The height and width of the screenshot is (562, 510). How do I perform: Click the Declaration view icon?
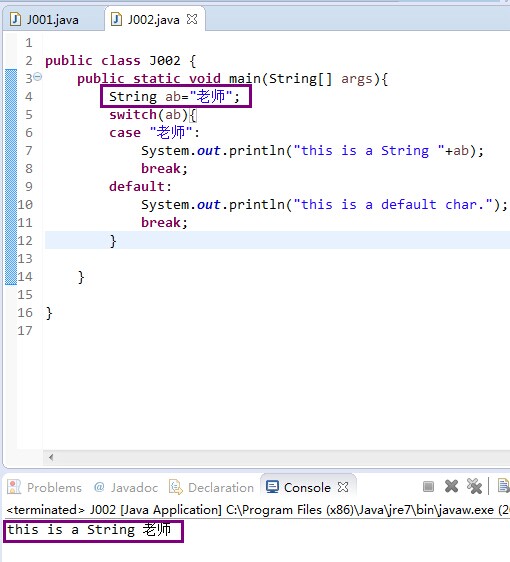pos(176,487)
